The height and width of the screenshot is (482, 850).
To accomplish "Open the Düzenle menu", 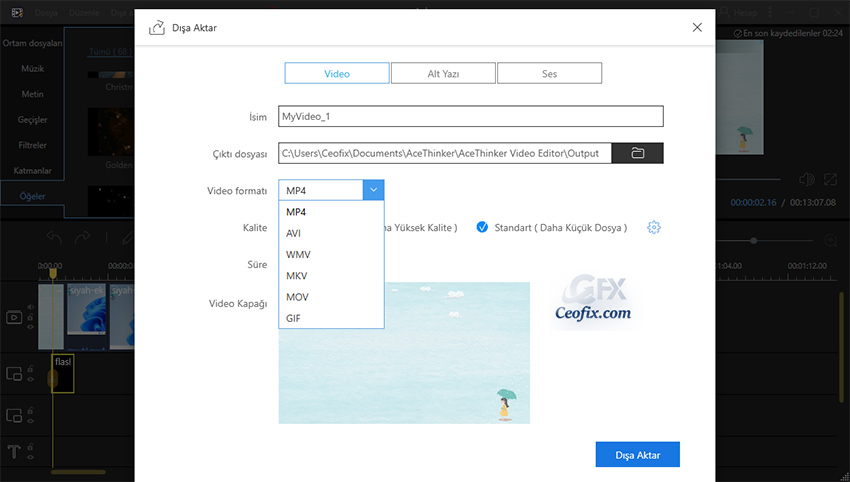I will (84, 12).
